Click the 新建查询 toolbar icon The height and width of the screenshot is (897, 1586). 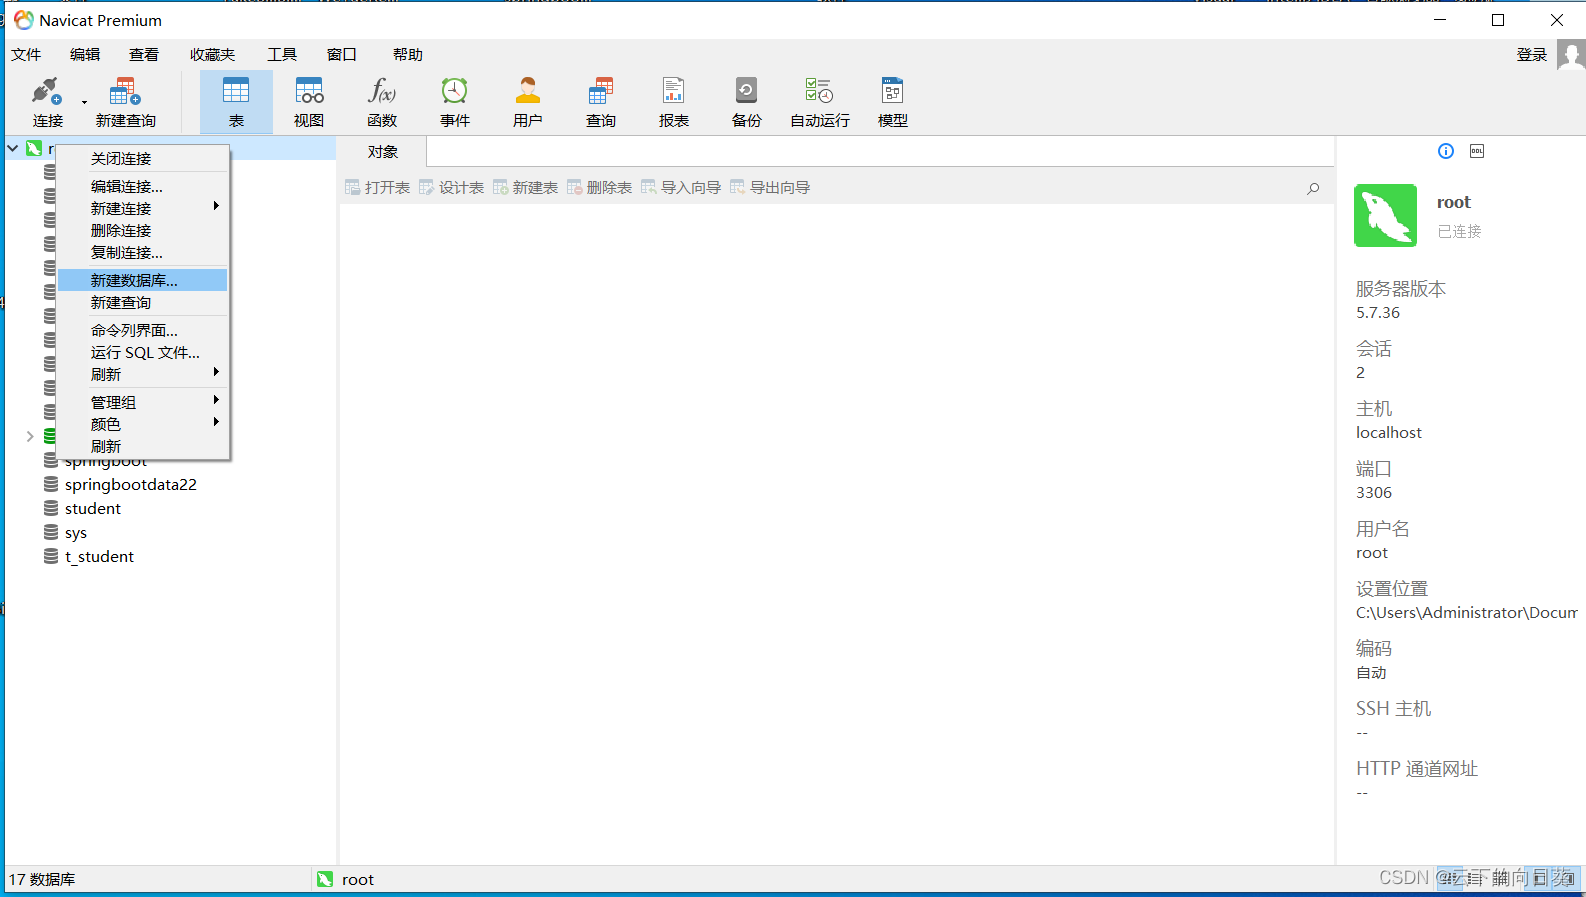(125, 102)
